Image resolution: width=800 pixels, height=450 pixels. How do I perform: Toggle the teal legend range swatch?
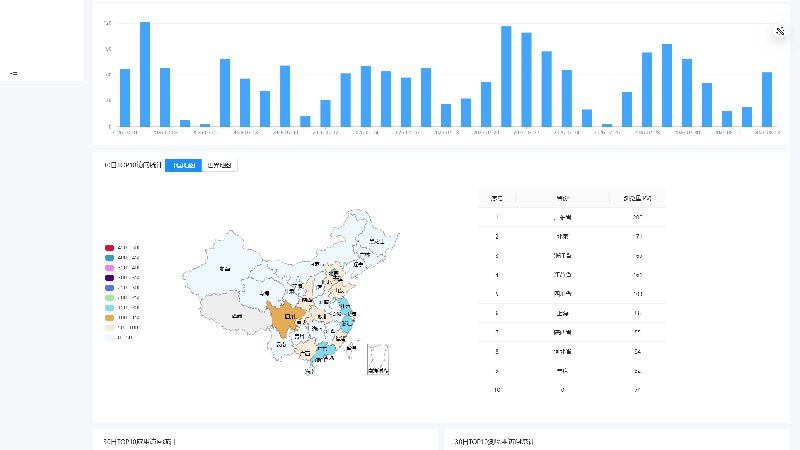coord(109,258)
